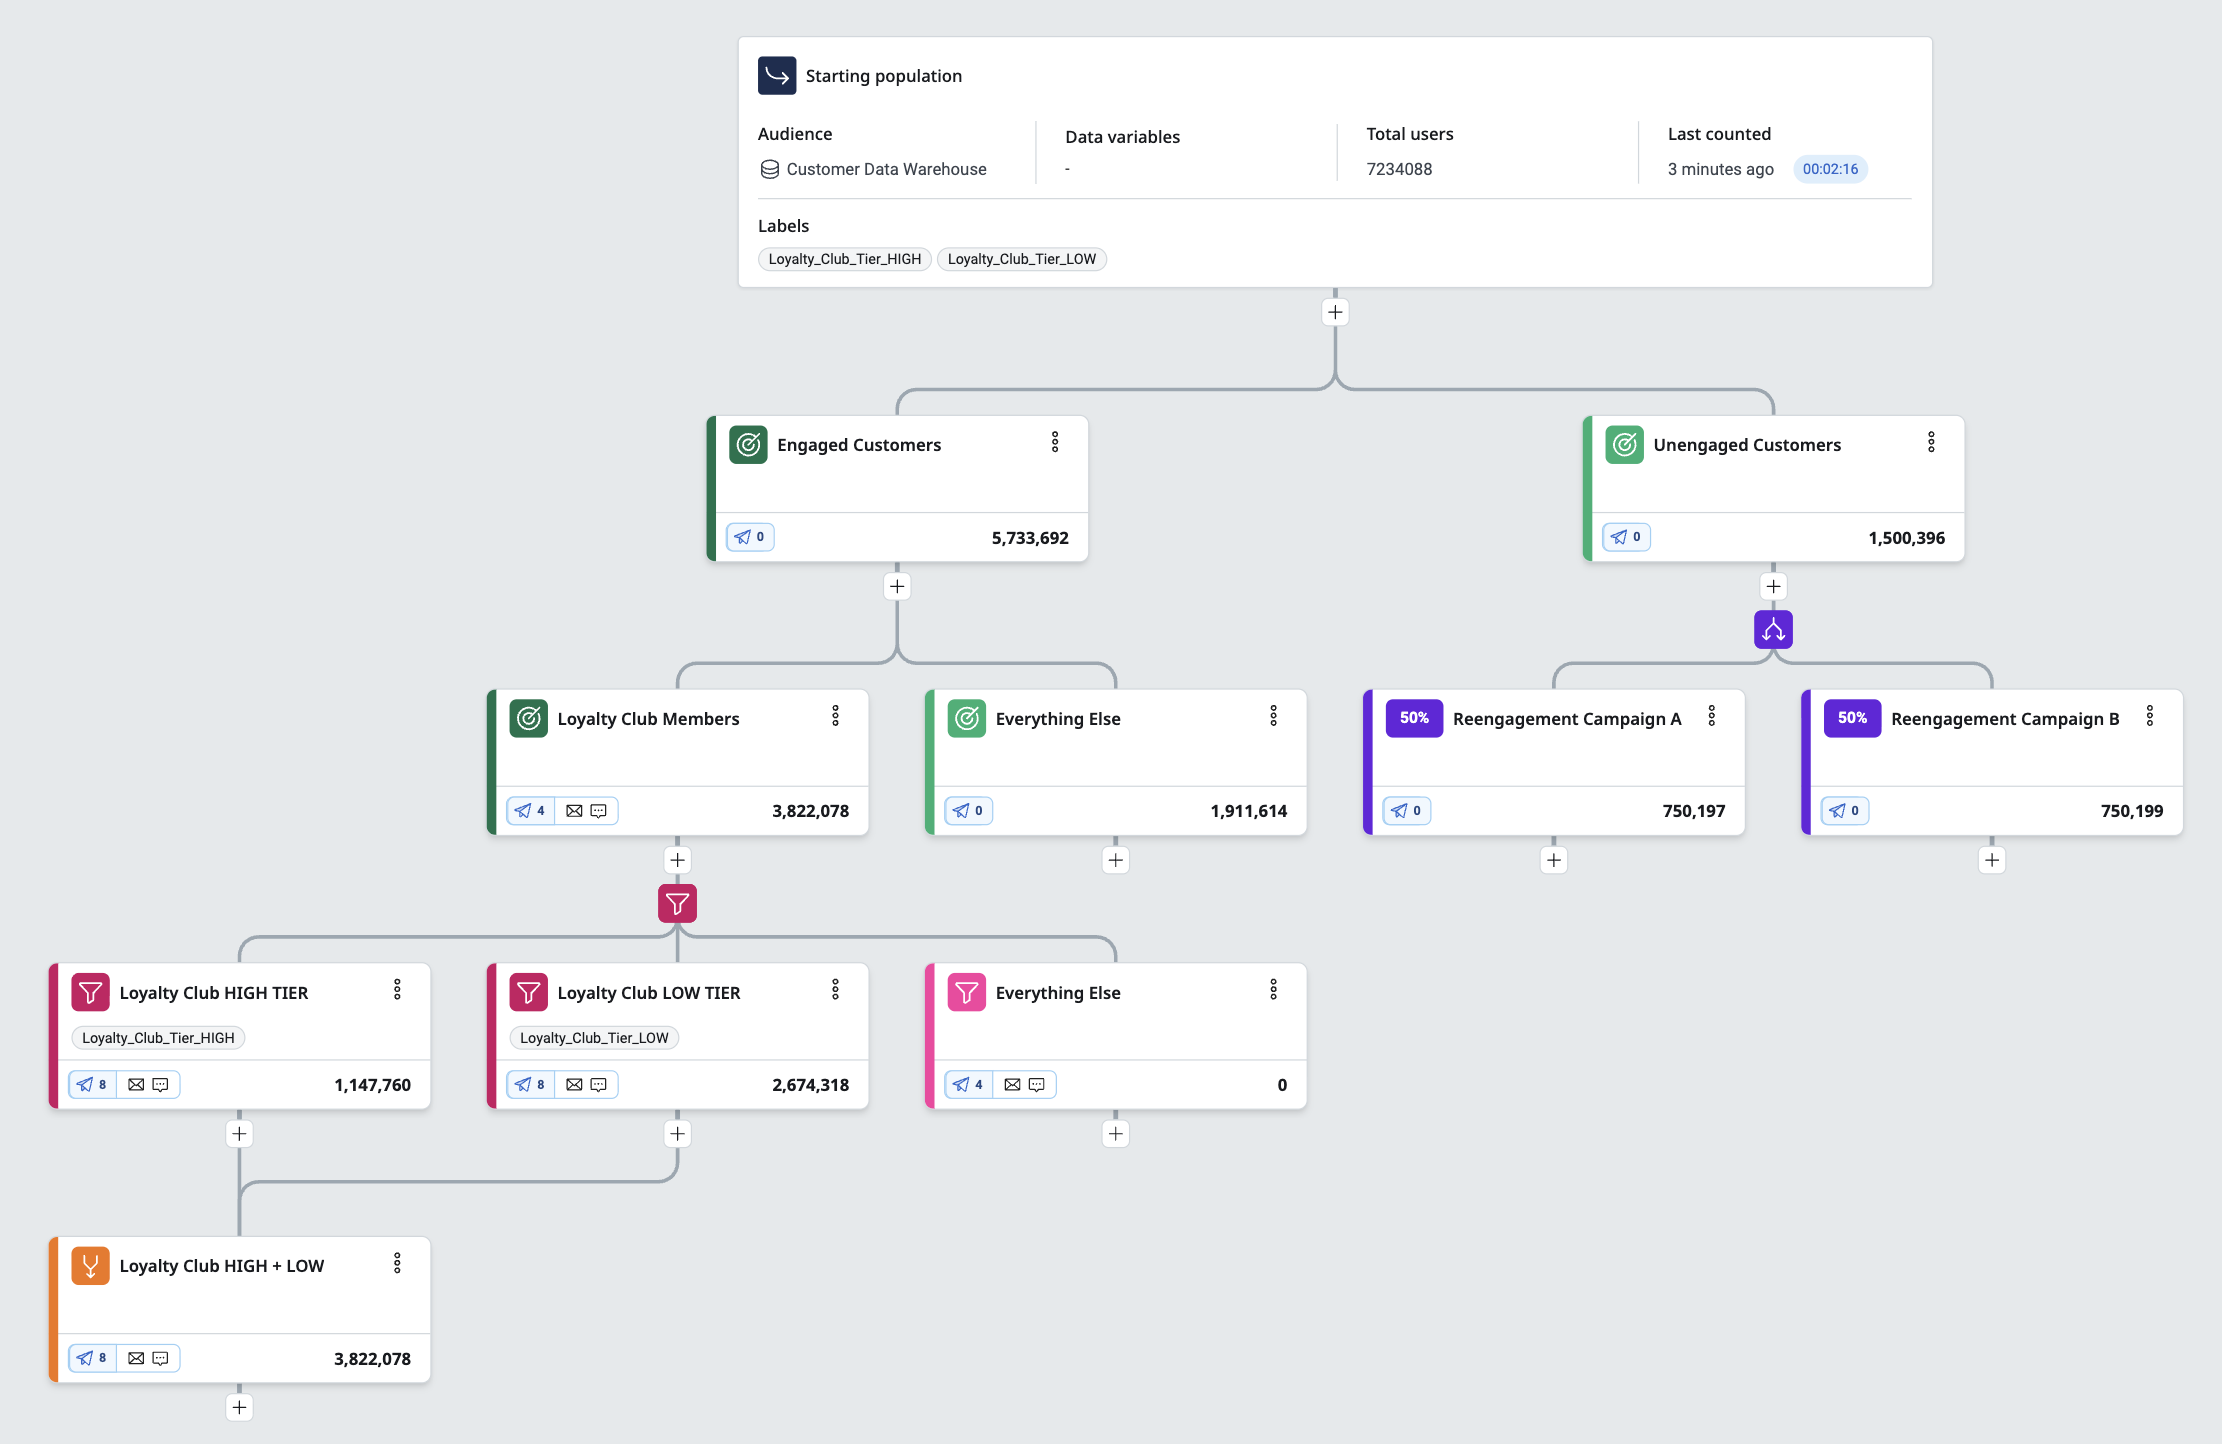Select the Loyalty_Club_Tier_HIGH label in Starting population
Image resolution: width=2222 pixels, height=1444 pixels.
coord(845,259)
